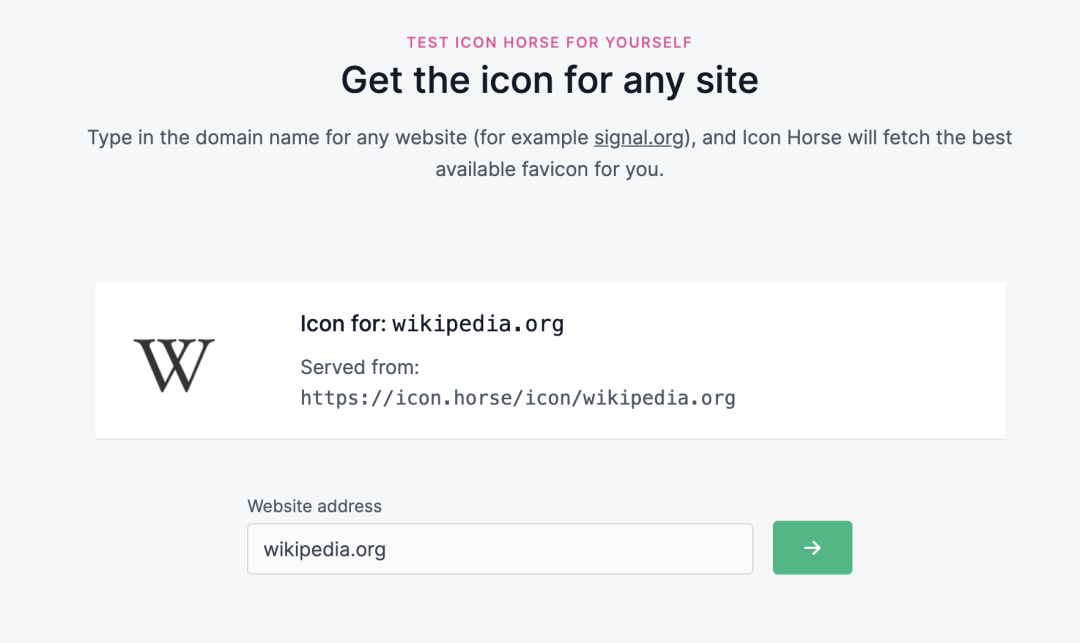Click the phrase 'available favicon for you'

point(549,169)
